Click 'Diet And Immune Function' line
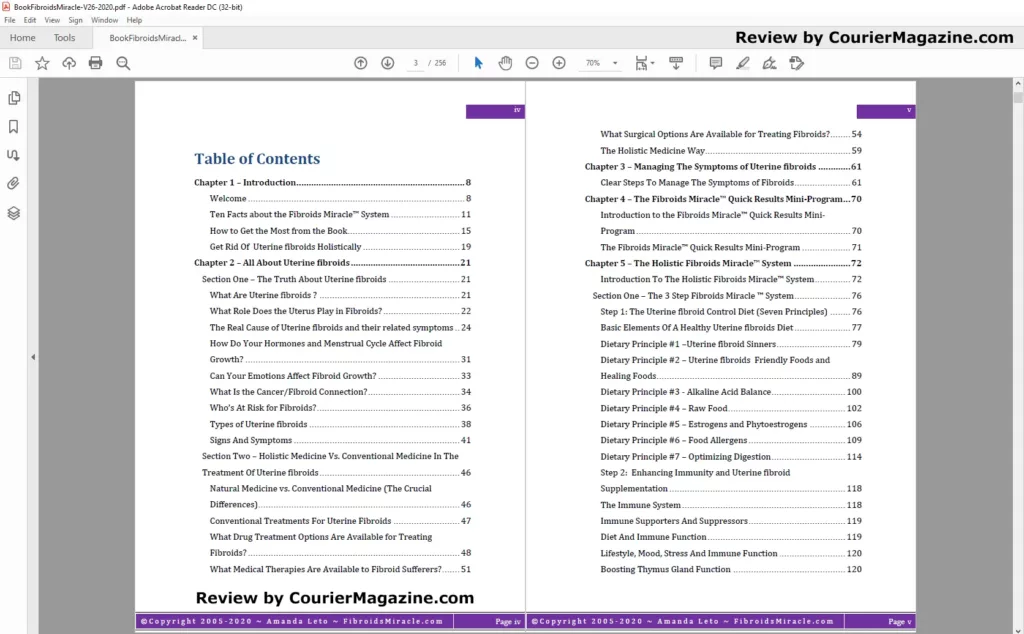 tap(731, 537)
